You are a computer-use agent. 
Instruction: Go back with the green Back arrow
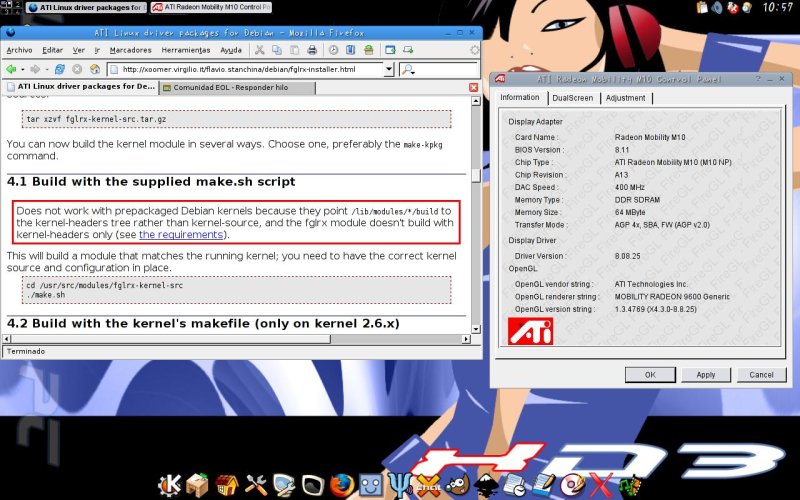[x=11, y=69]
